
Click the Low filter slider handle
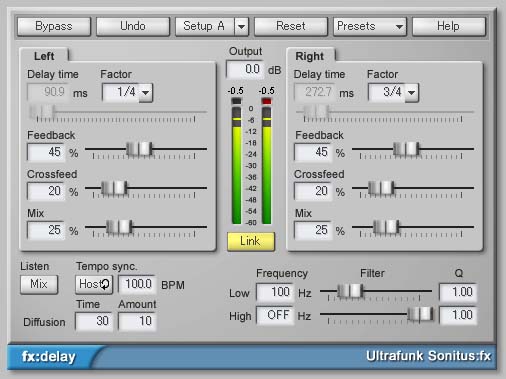(x=350, y=291)
